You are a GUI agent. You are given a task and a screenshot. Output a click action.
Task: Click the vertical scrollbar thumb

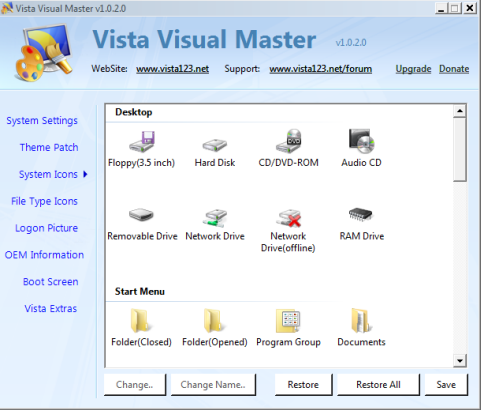[460, 149]
